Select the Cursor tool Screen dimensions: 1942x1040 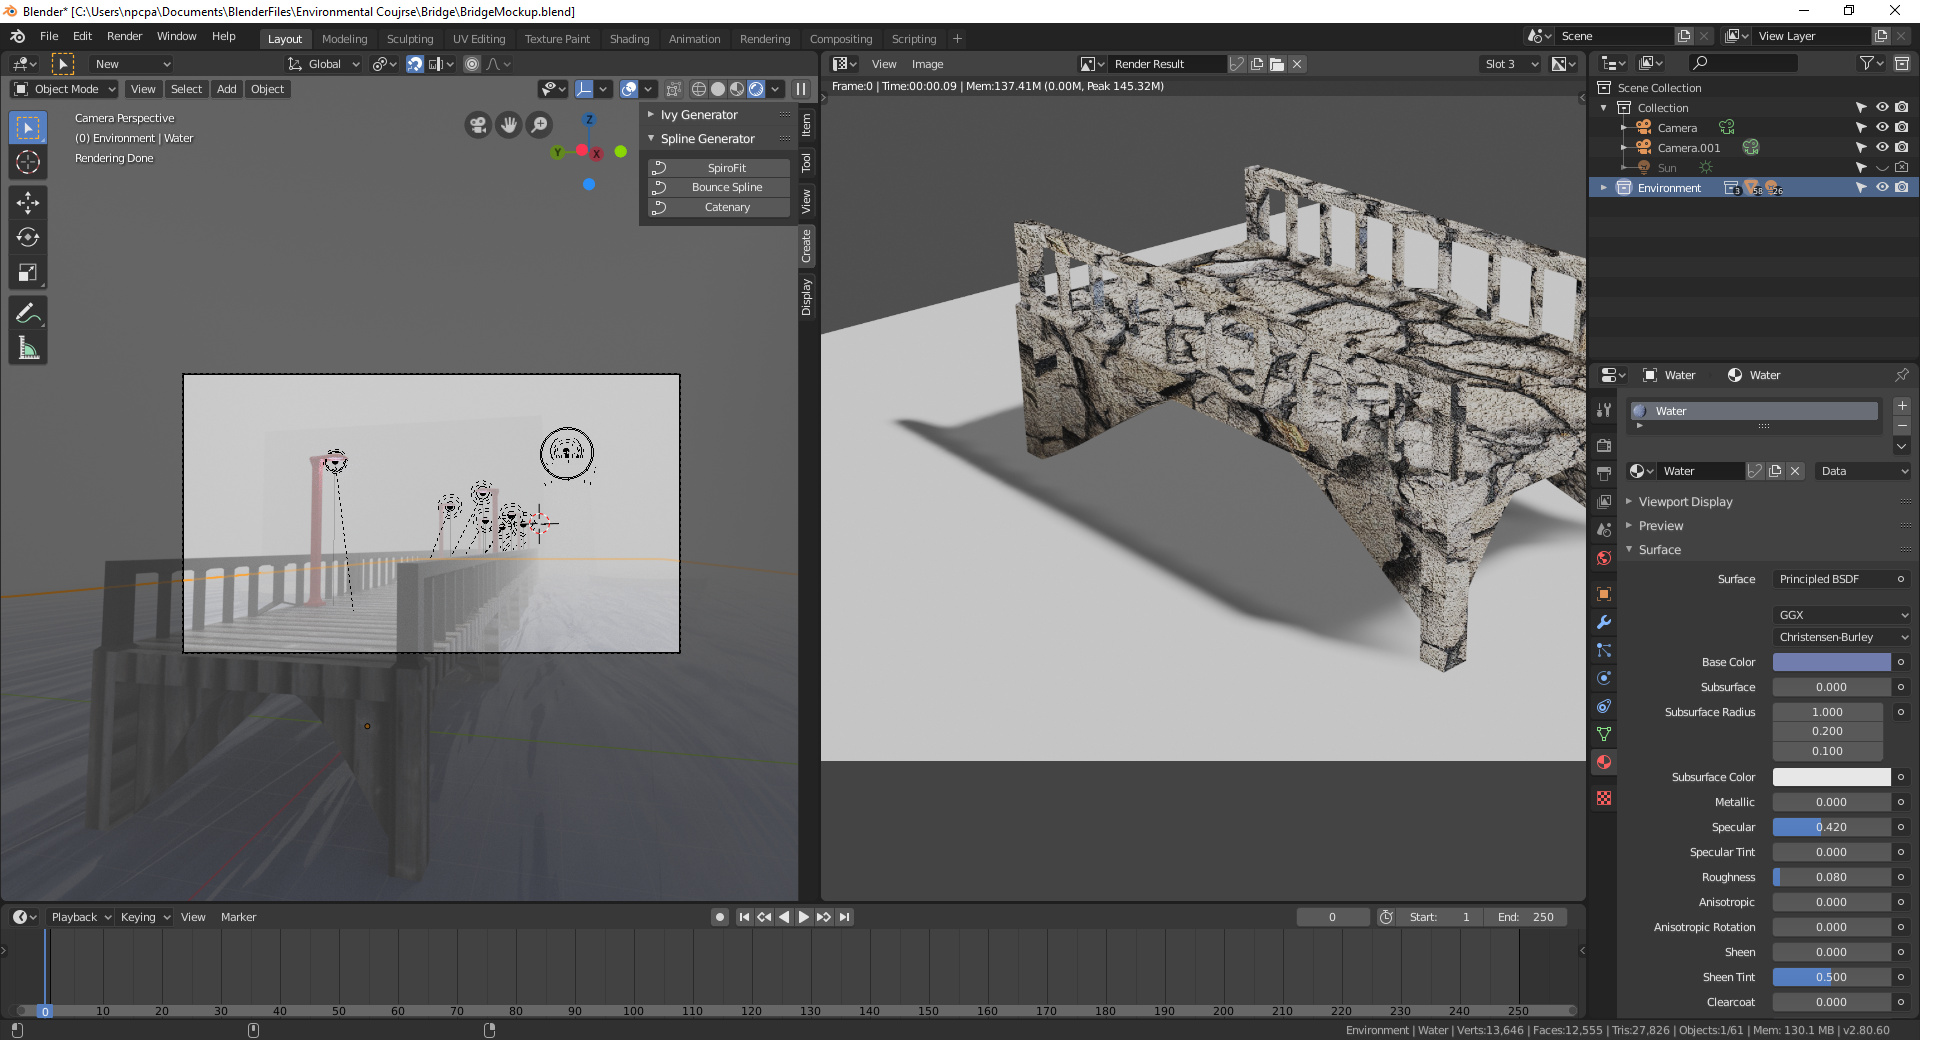(x=28, y=163)
